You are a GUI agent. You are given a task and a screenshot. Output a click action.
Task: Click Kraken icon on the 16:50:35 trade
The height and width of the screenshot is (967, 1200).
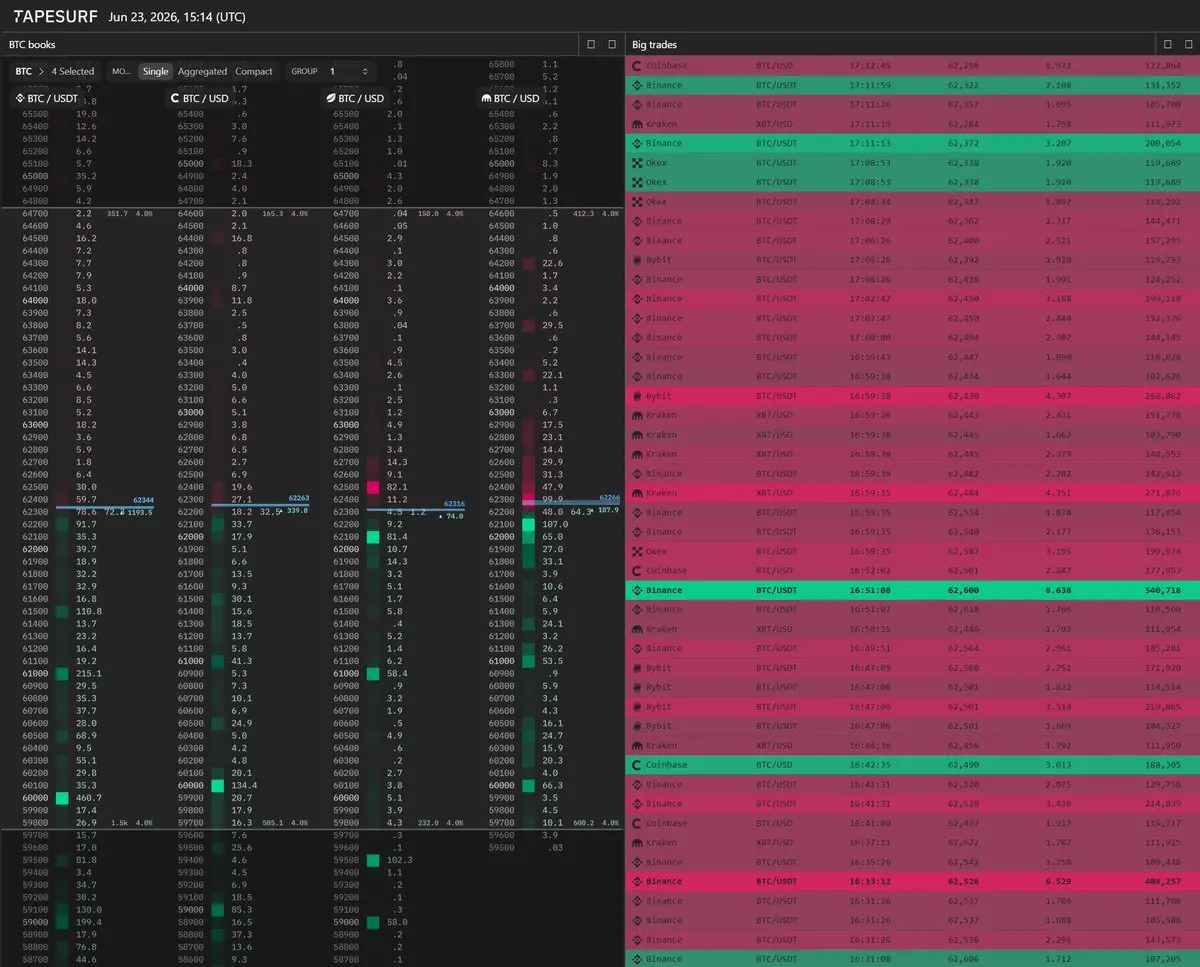(x=636, y=629)
